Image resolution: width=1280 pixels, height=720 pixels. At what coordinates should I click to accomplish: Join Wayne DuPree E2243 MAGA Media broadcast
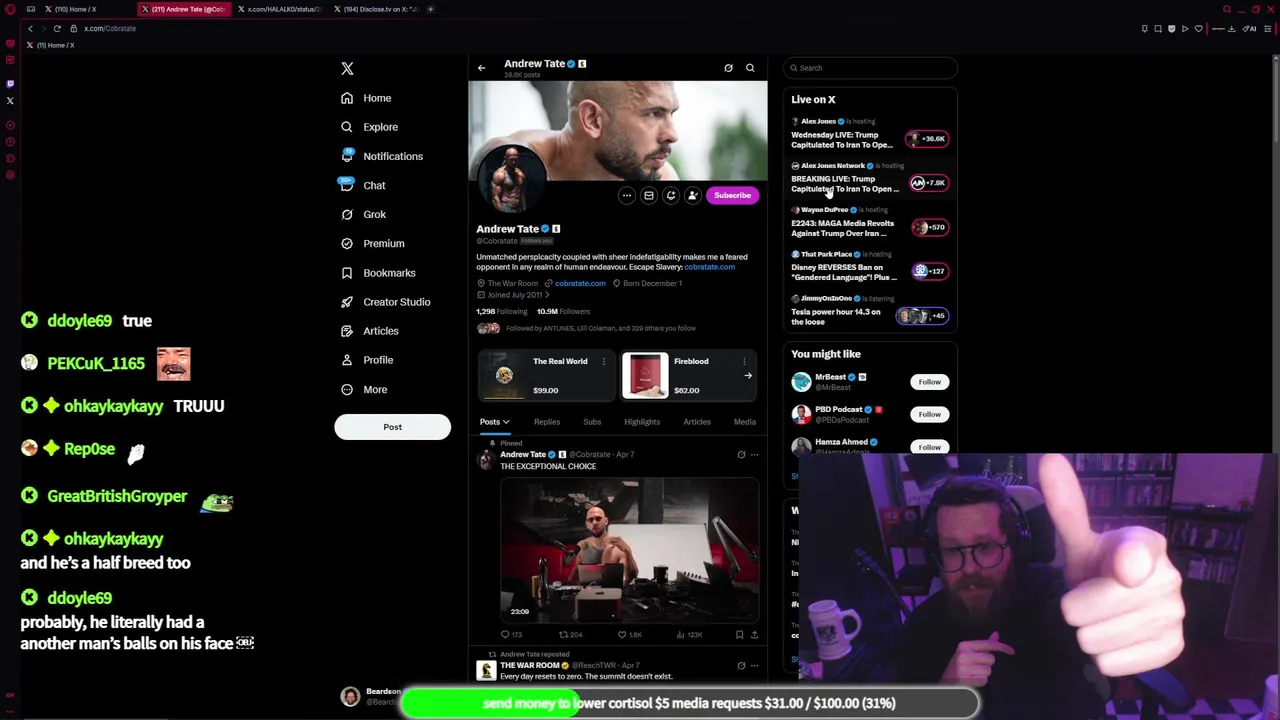tap(870, 222)
